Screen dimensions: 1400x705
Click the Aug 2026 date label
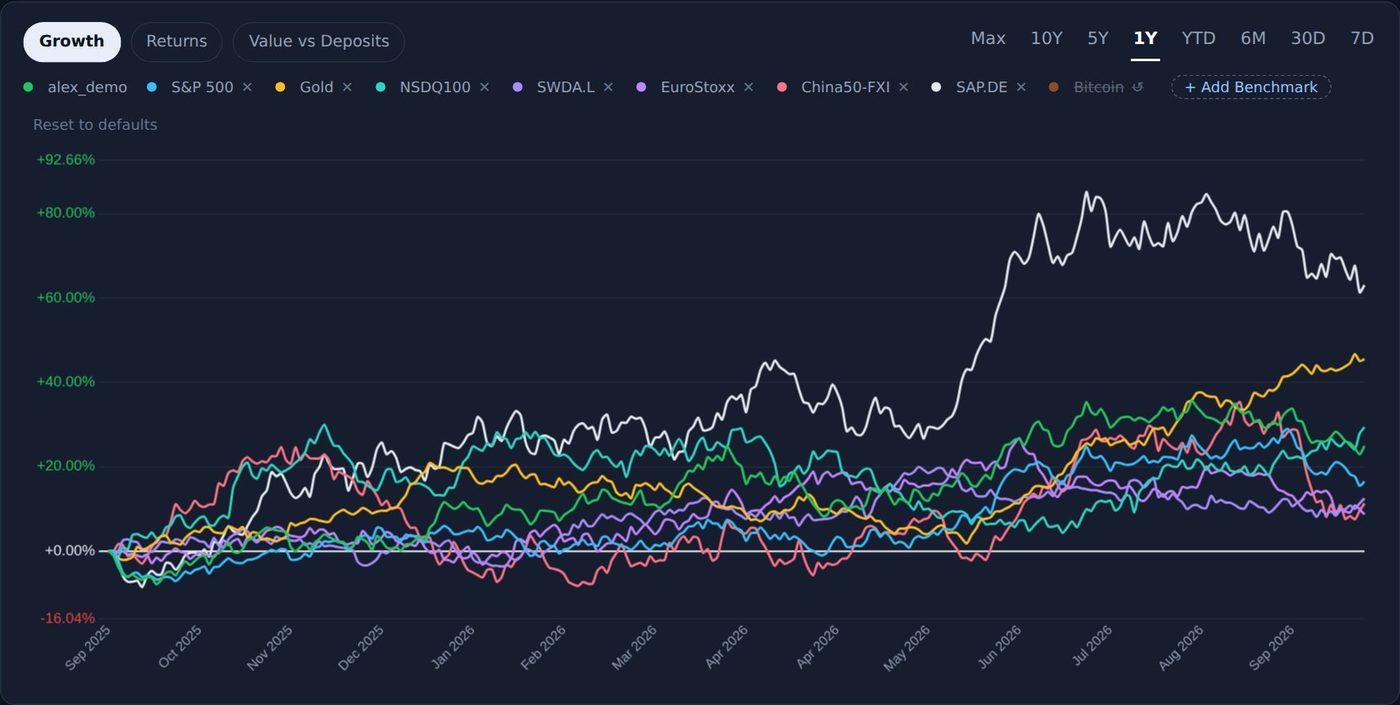click(1181, 647)
